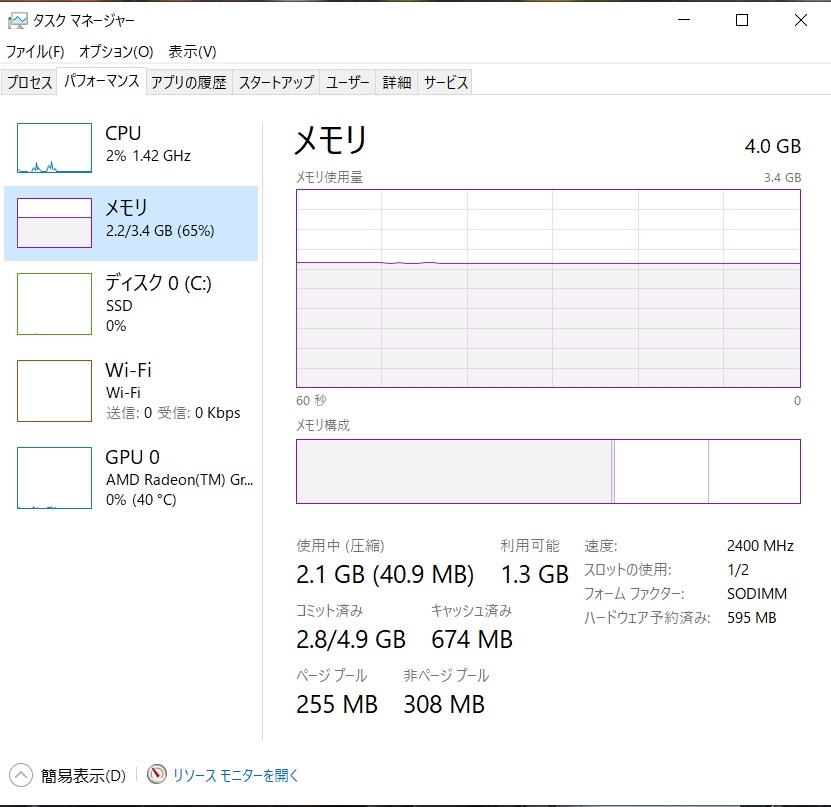Switch to the プロセス tab
The image size is (831, 807).
click(29, 83)
